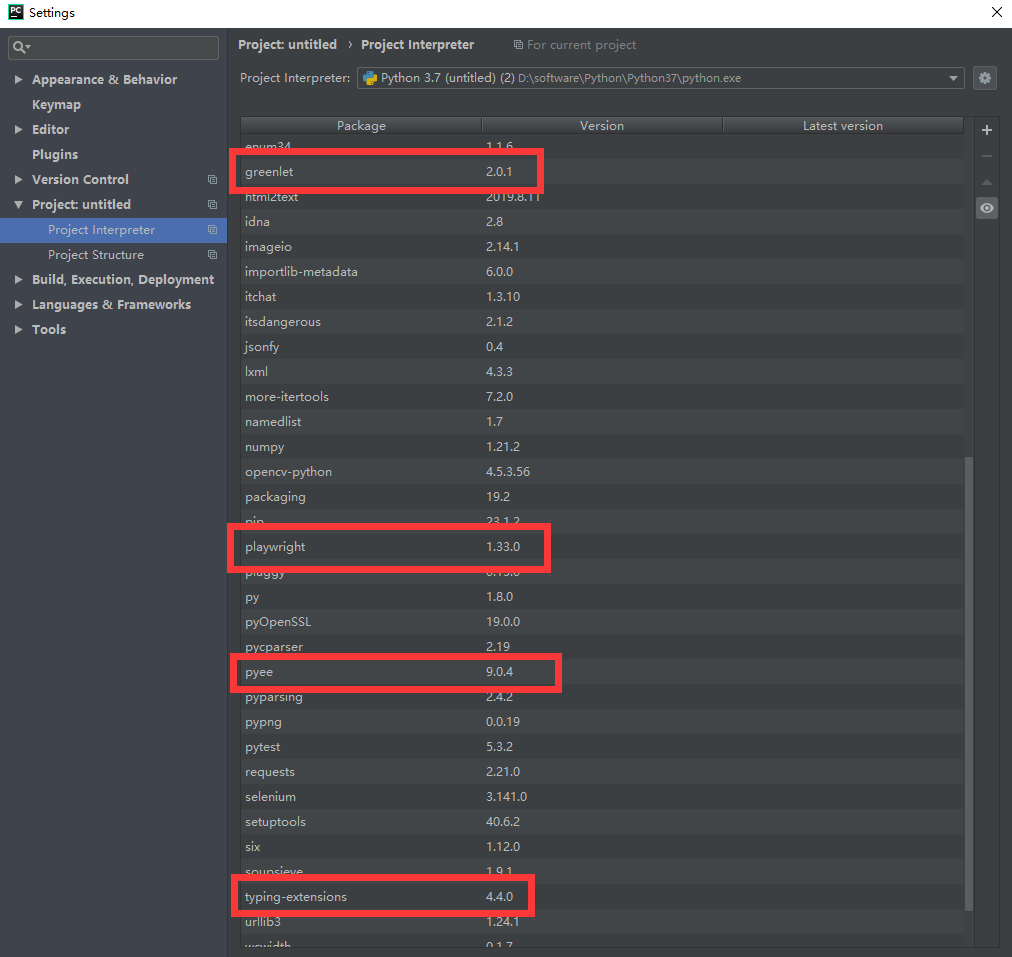Select the pypng package row
The width and height of the screenshot is (1012, 957).
pos(602,722)
